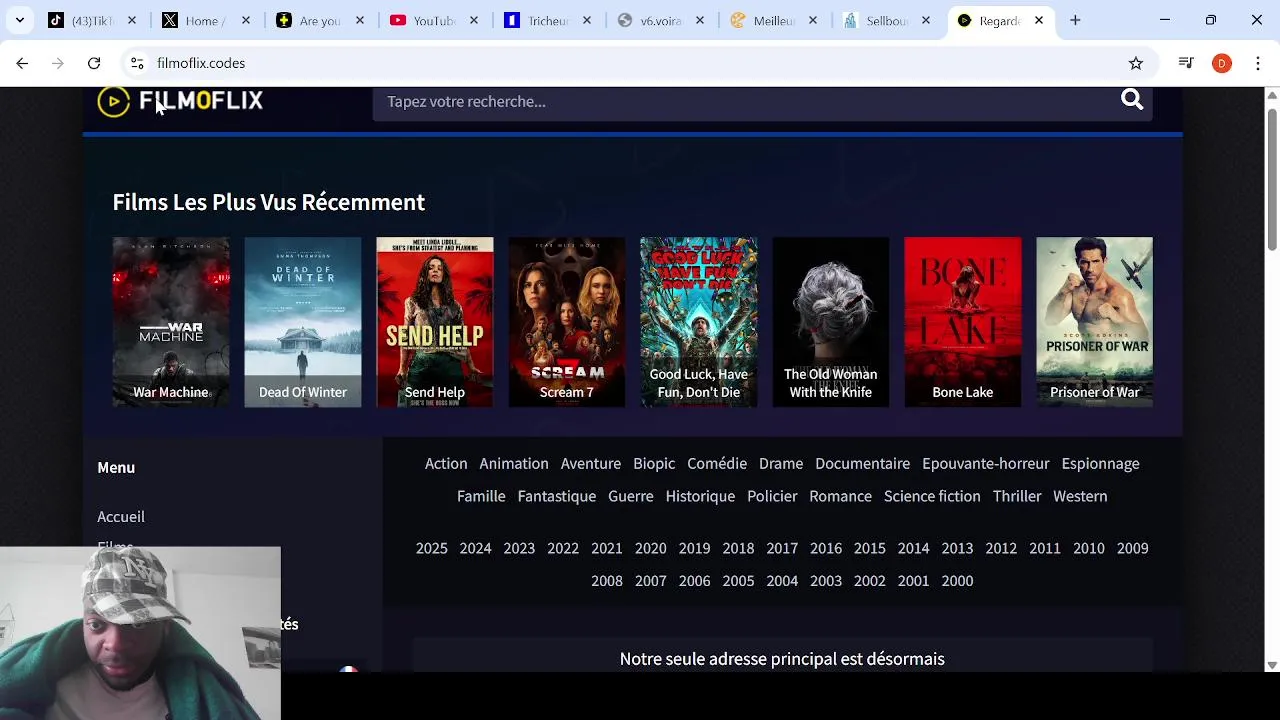Select the Action genre

click(446, 463)
